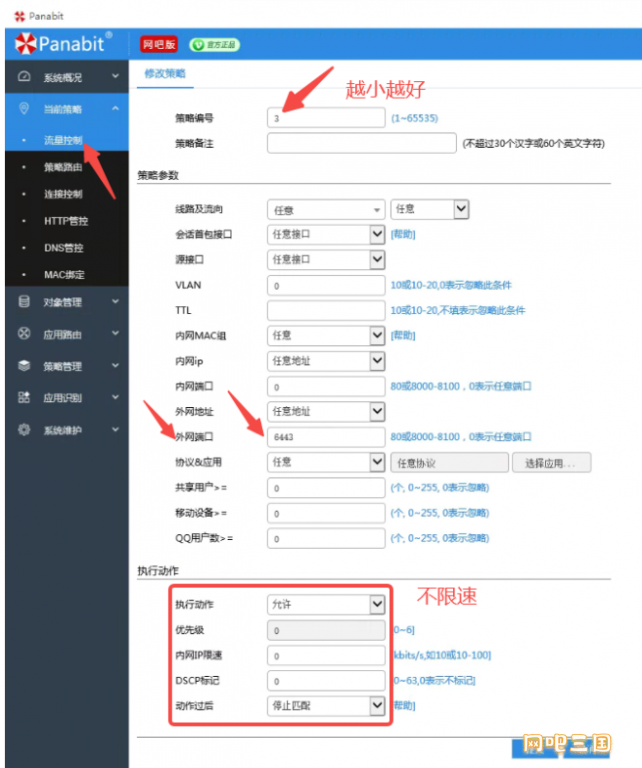Open the HTTP管控 sidebar item
Image resolution: width=642 pixels, height=768 pixels.
click(x=67, y=221)
